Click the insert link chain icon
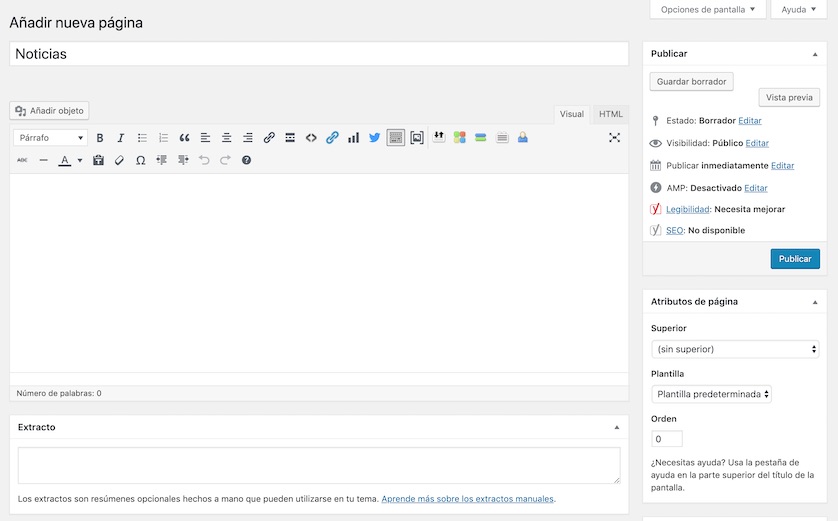 (269, 138)
